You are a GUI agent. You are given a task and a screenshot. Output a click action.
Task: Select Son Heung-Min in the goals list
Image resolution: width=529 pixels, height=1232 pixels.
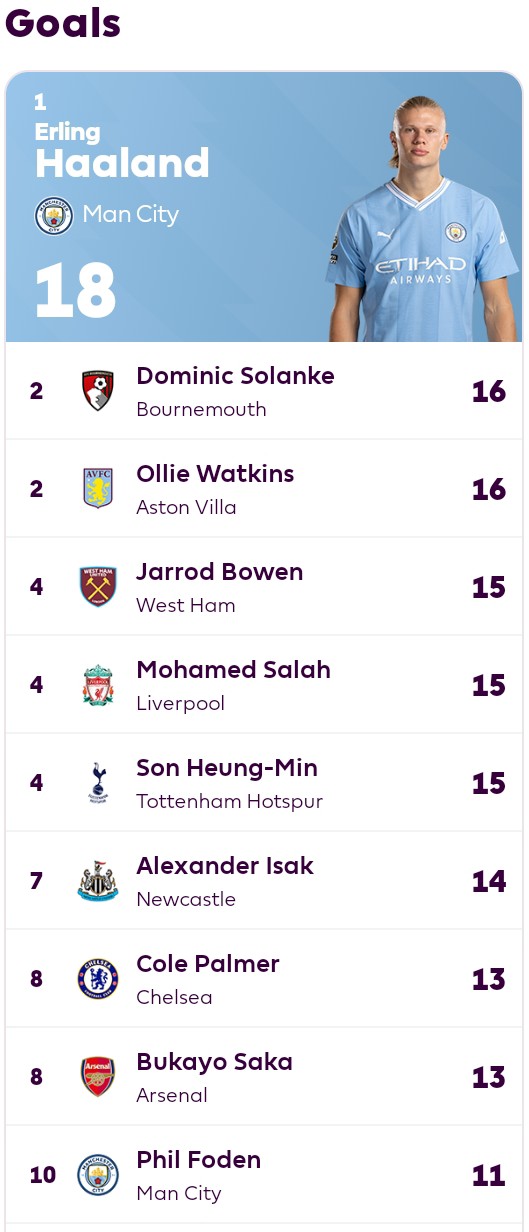227,768
